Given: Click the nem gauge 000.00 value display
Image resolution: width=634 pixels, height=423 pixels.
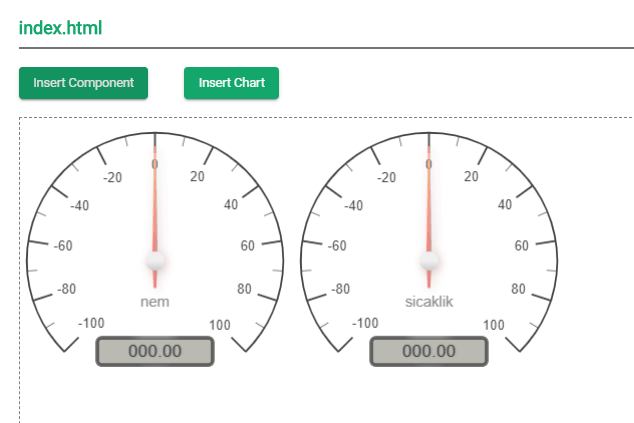Looking at the screenshot, I should pos(155,351).
